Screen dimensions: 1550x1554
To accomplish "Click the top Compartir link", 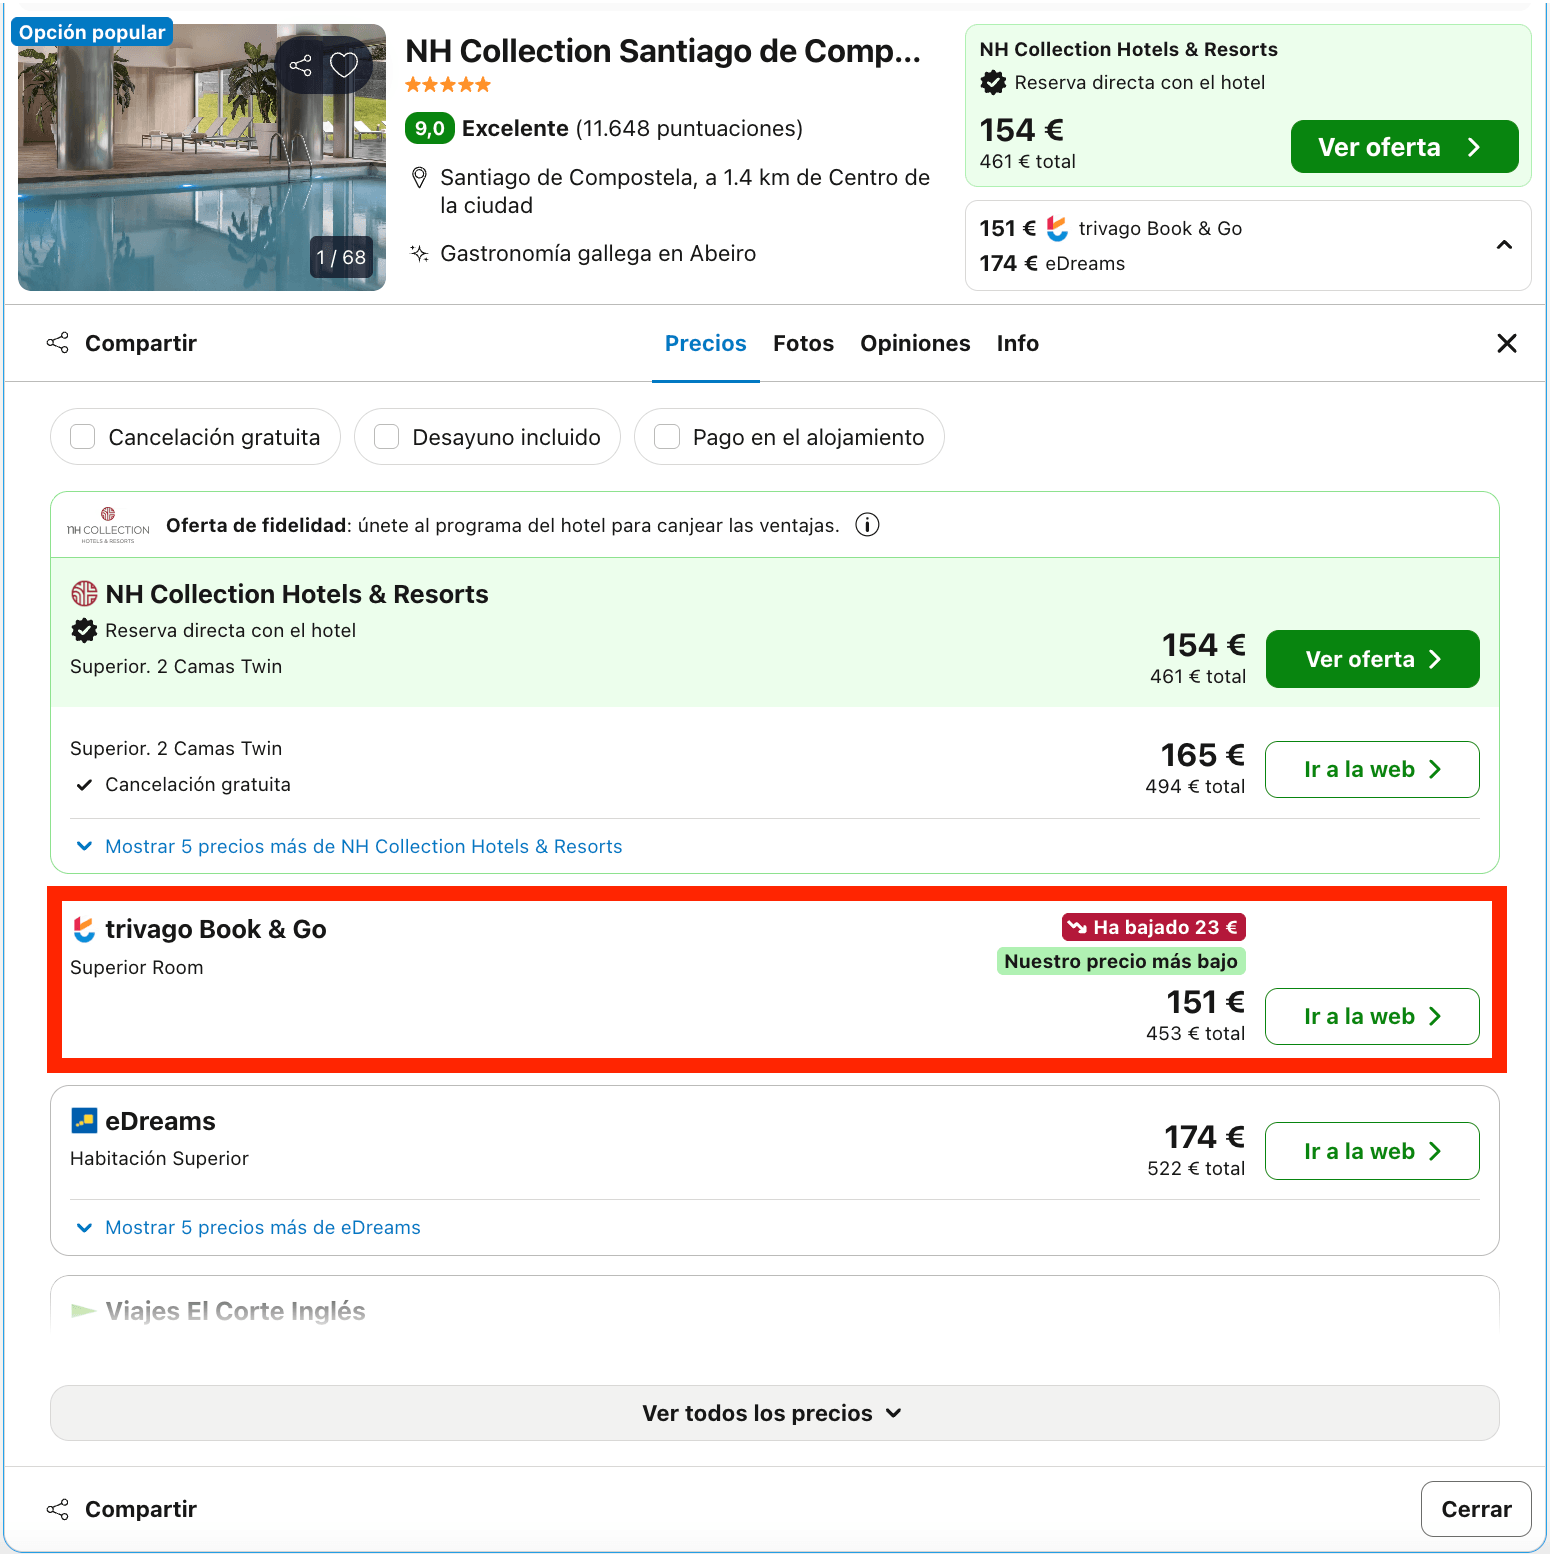I will (x=141, y=343).
